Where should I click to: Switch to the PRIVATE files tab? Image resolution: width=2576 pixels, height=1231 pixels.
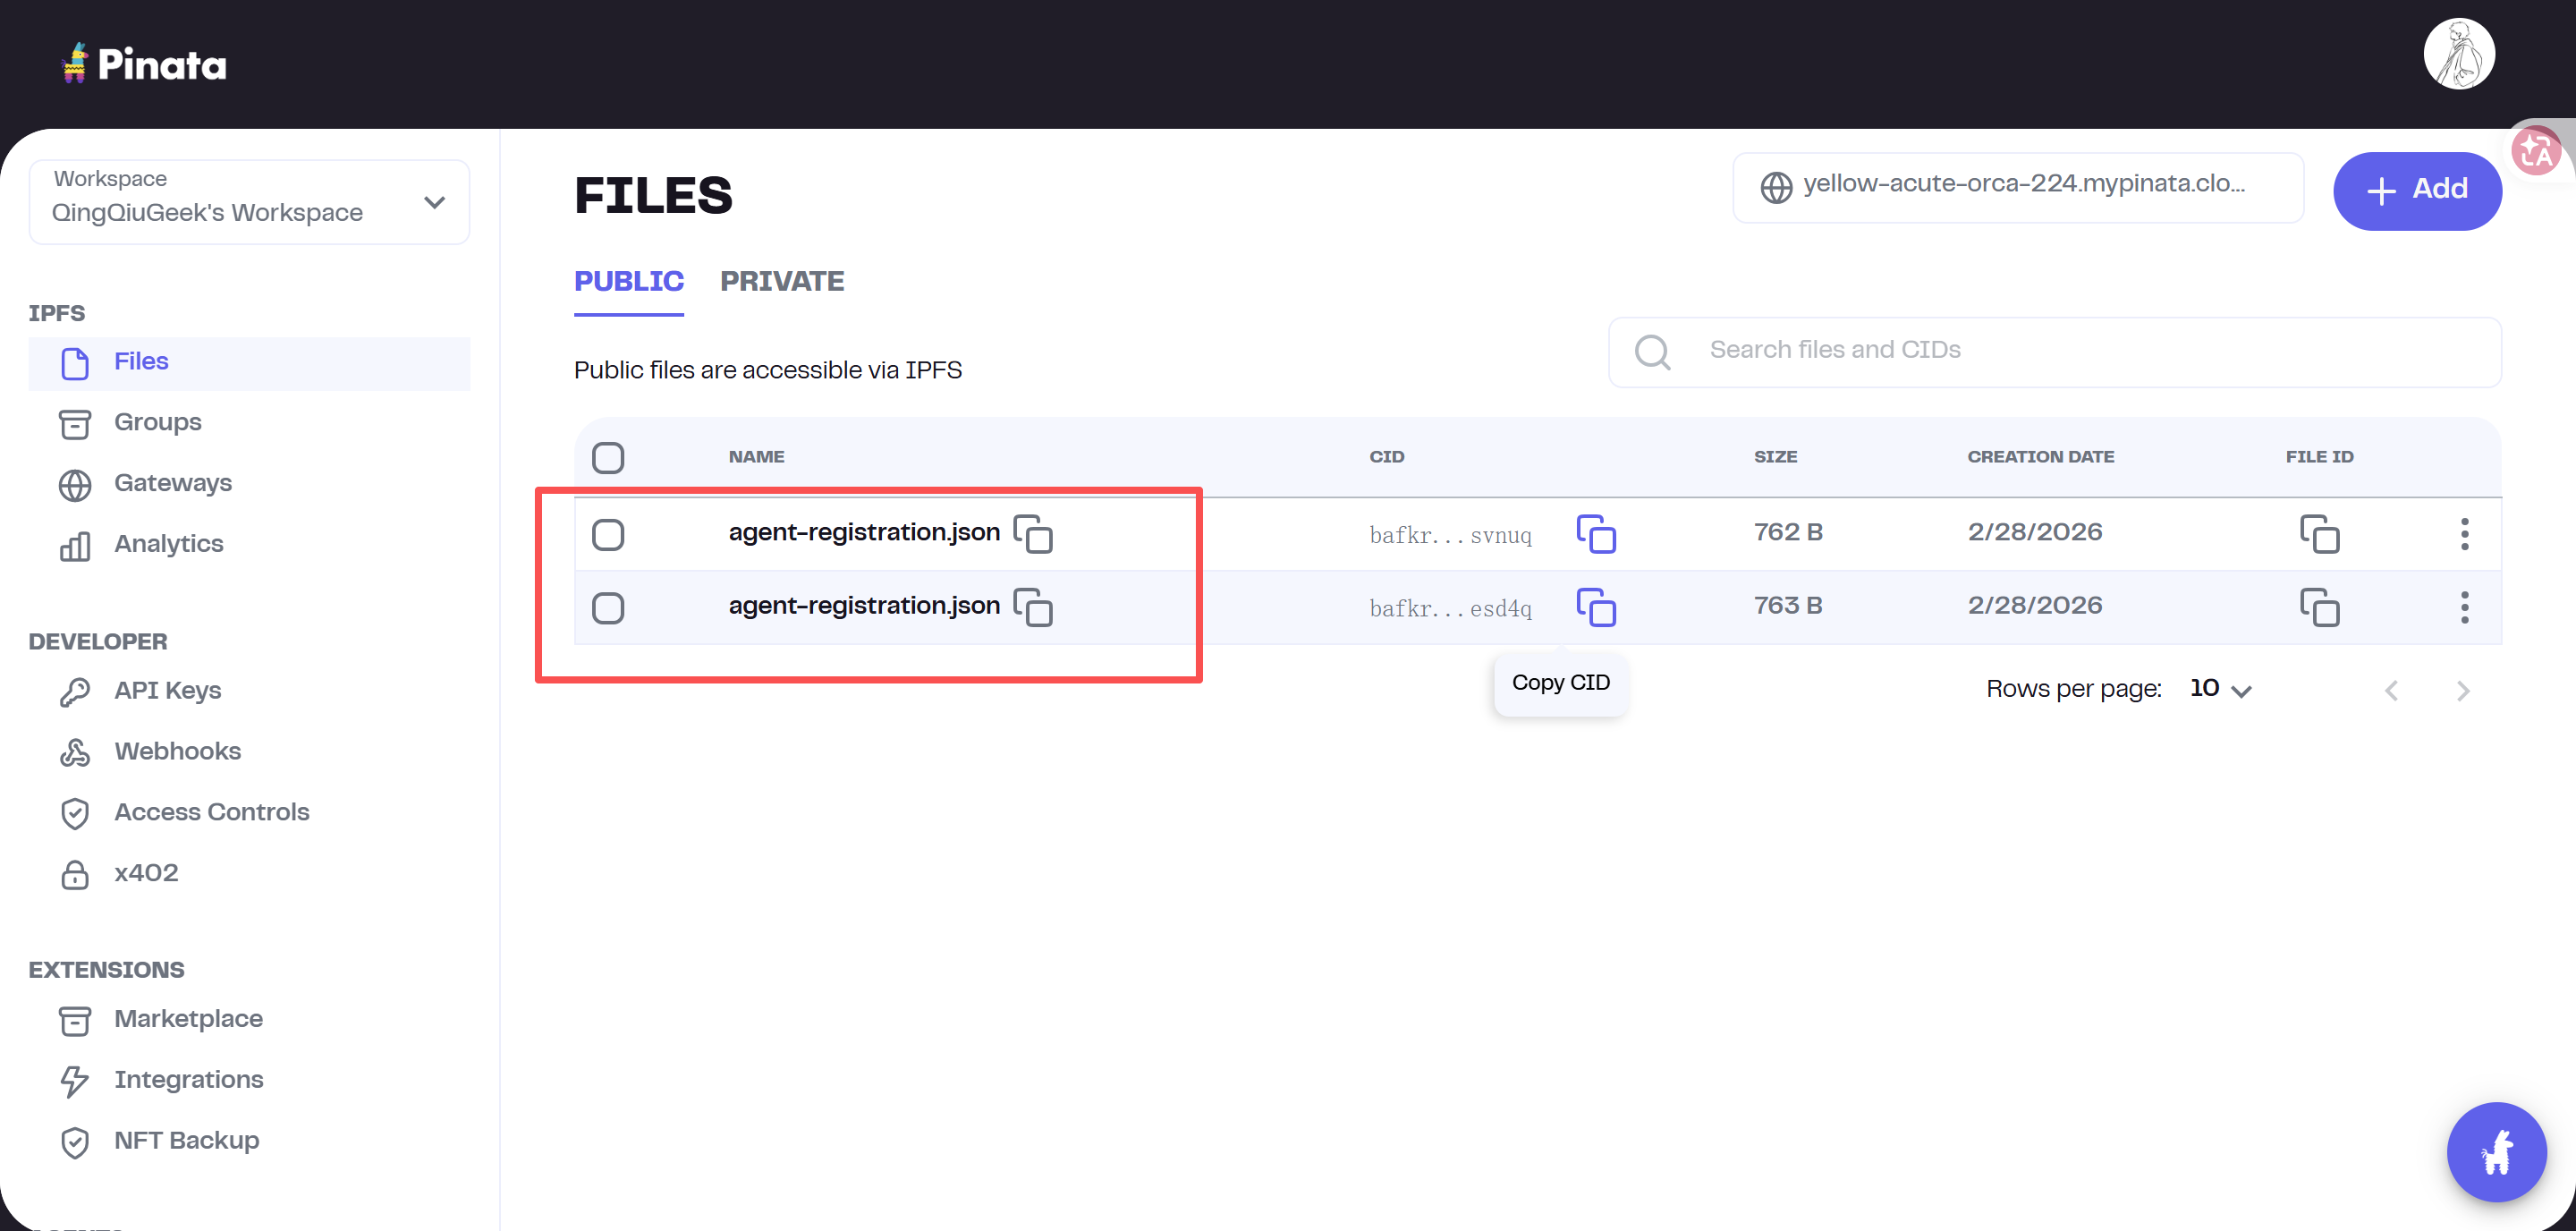[782, 282]
